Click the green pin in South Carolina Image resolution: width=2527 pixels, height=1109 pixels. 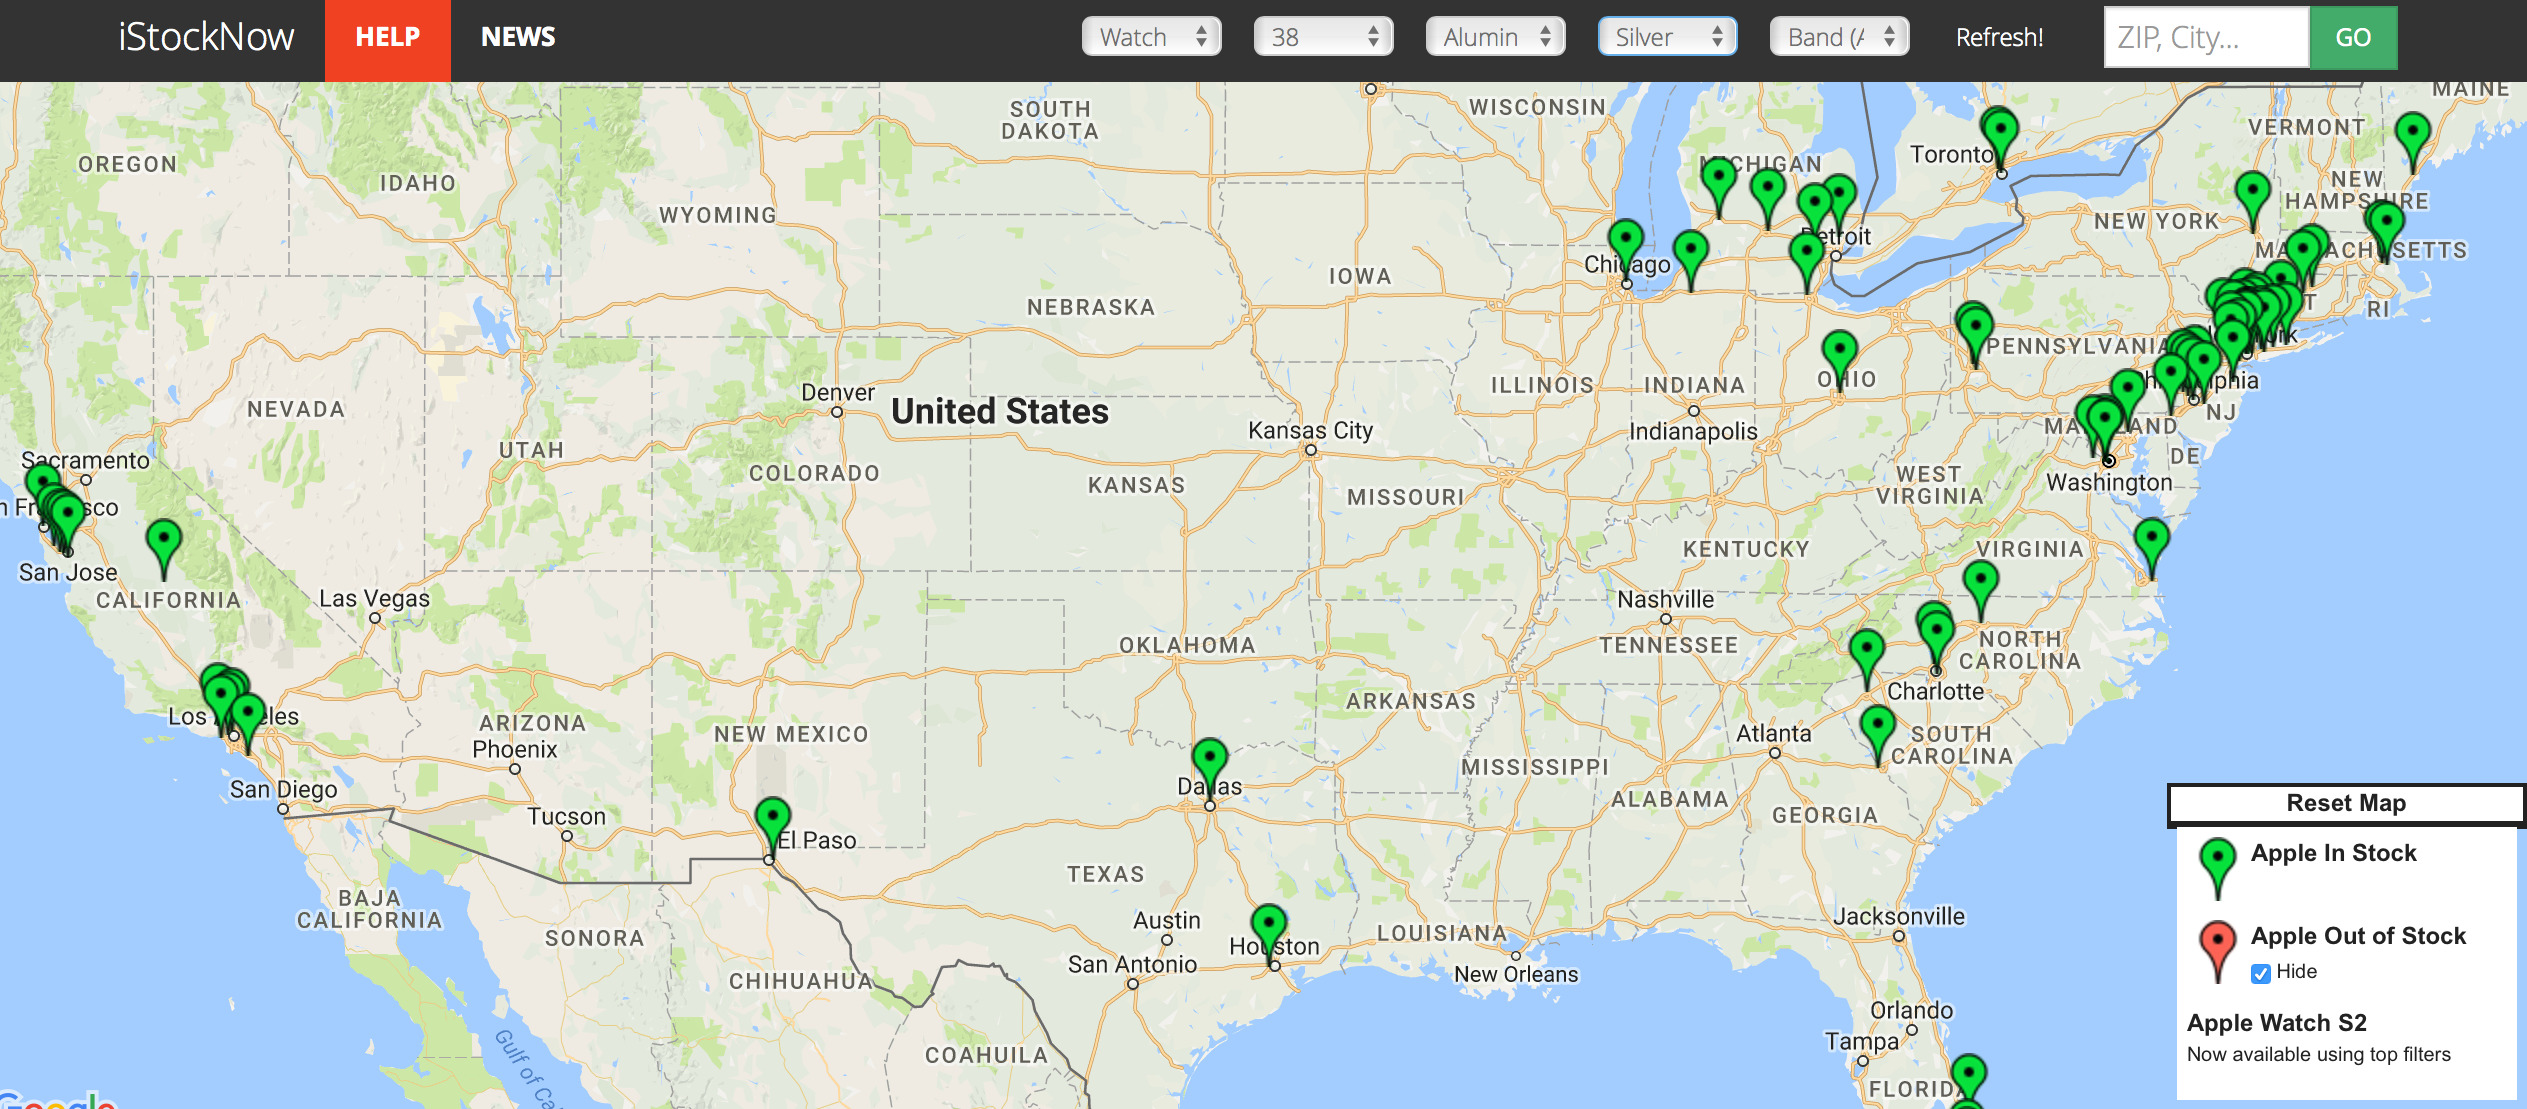1877,726
